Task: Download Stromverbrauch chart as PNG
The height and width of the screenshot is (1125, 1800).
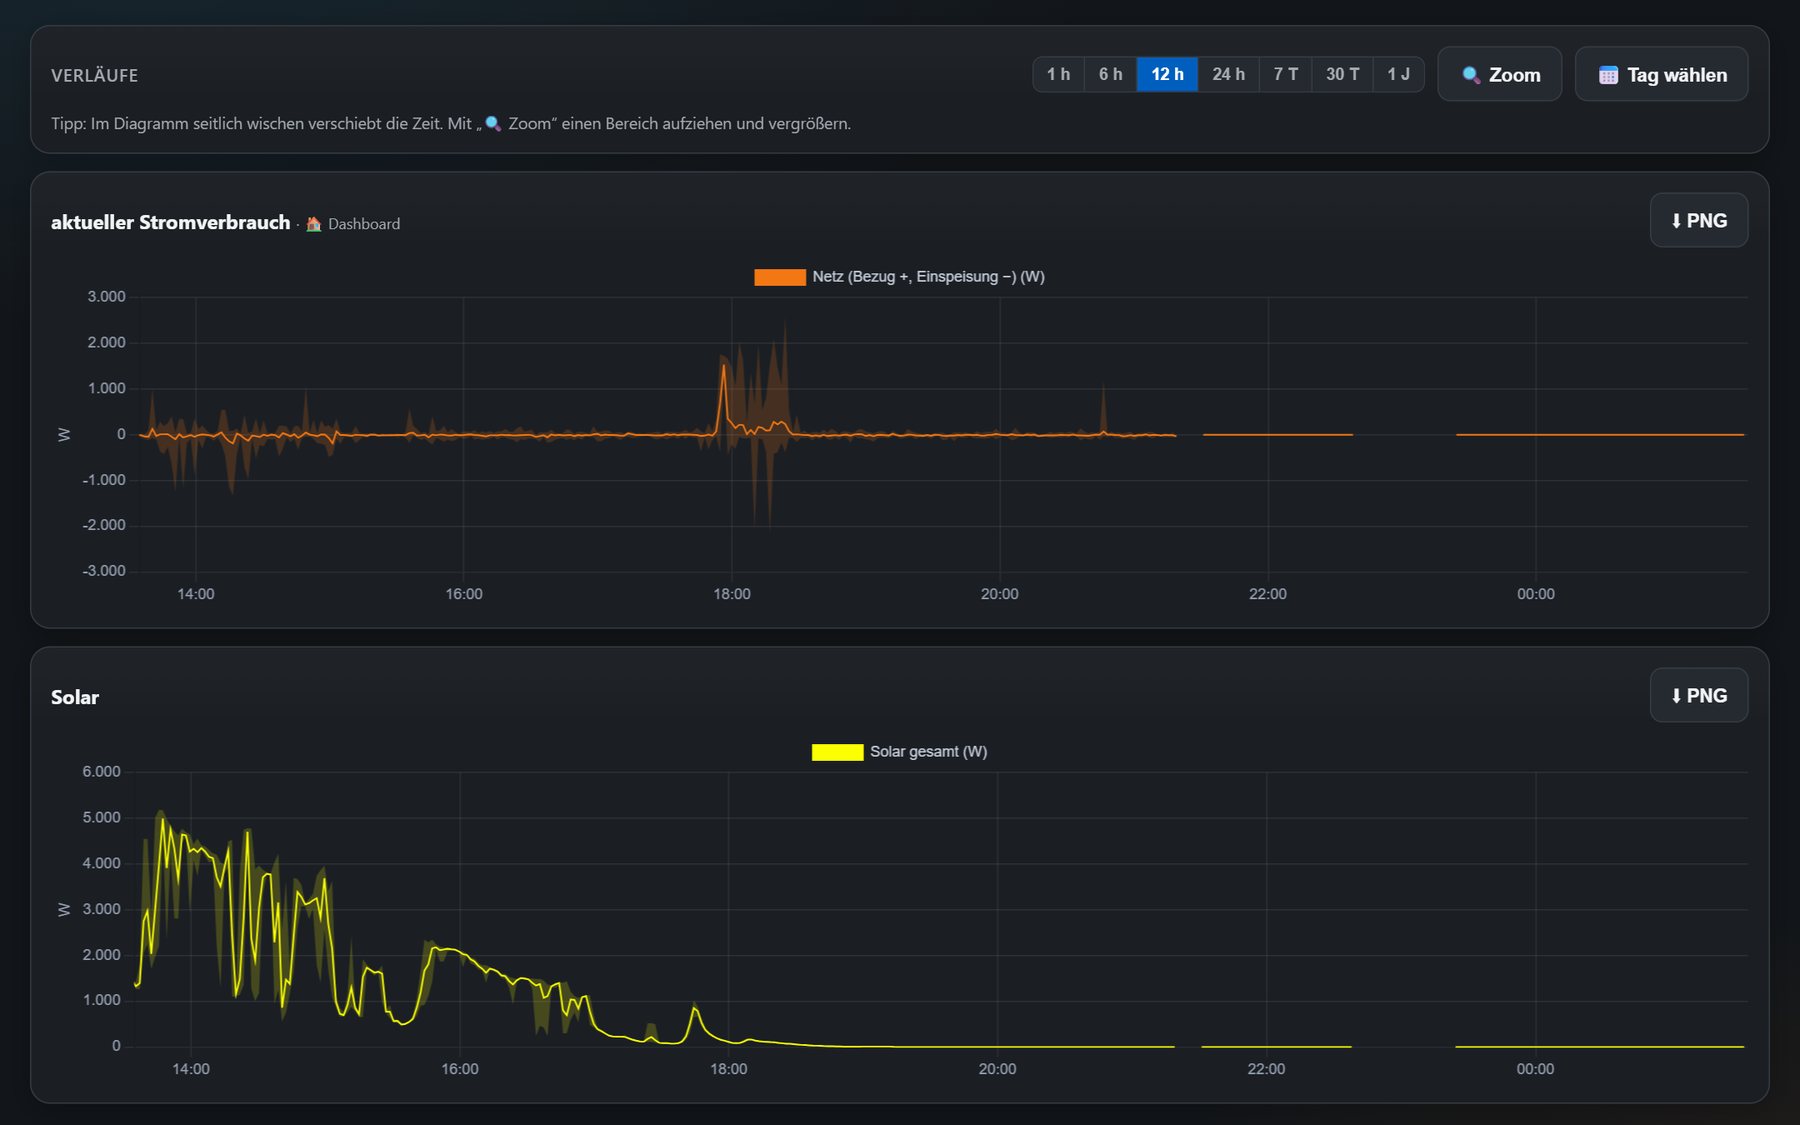Action: [x=1698, y=220]
